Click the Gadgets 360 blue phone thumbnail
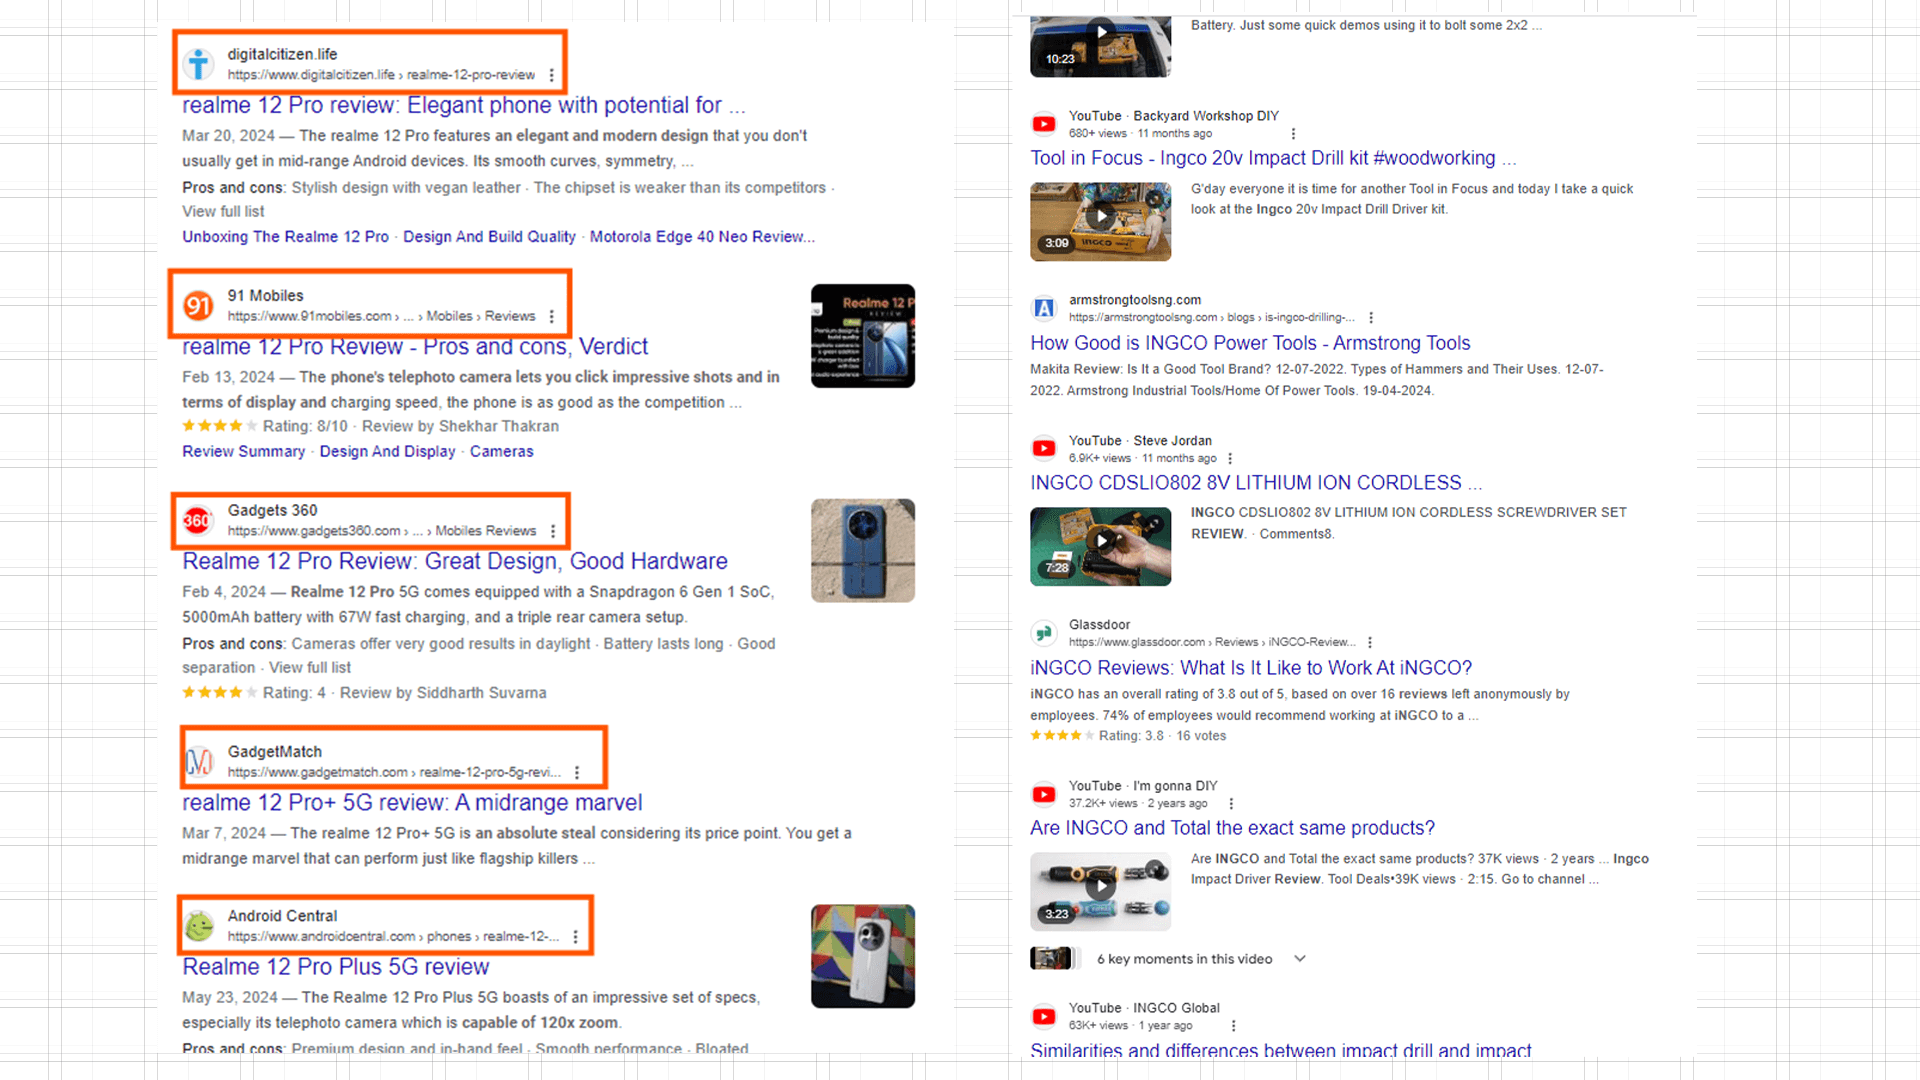This screenshot has height=1080, width=1920. tap(862, 551)
